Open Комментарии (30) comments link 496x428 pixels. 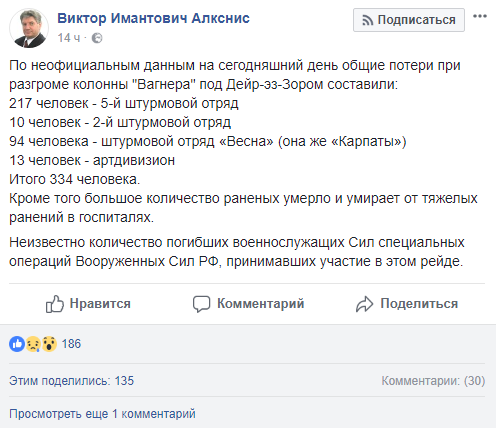pyautogui.click(x=433, y=381)
